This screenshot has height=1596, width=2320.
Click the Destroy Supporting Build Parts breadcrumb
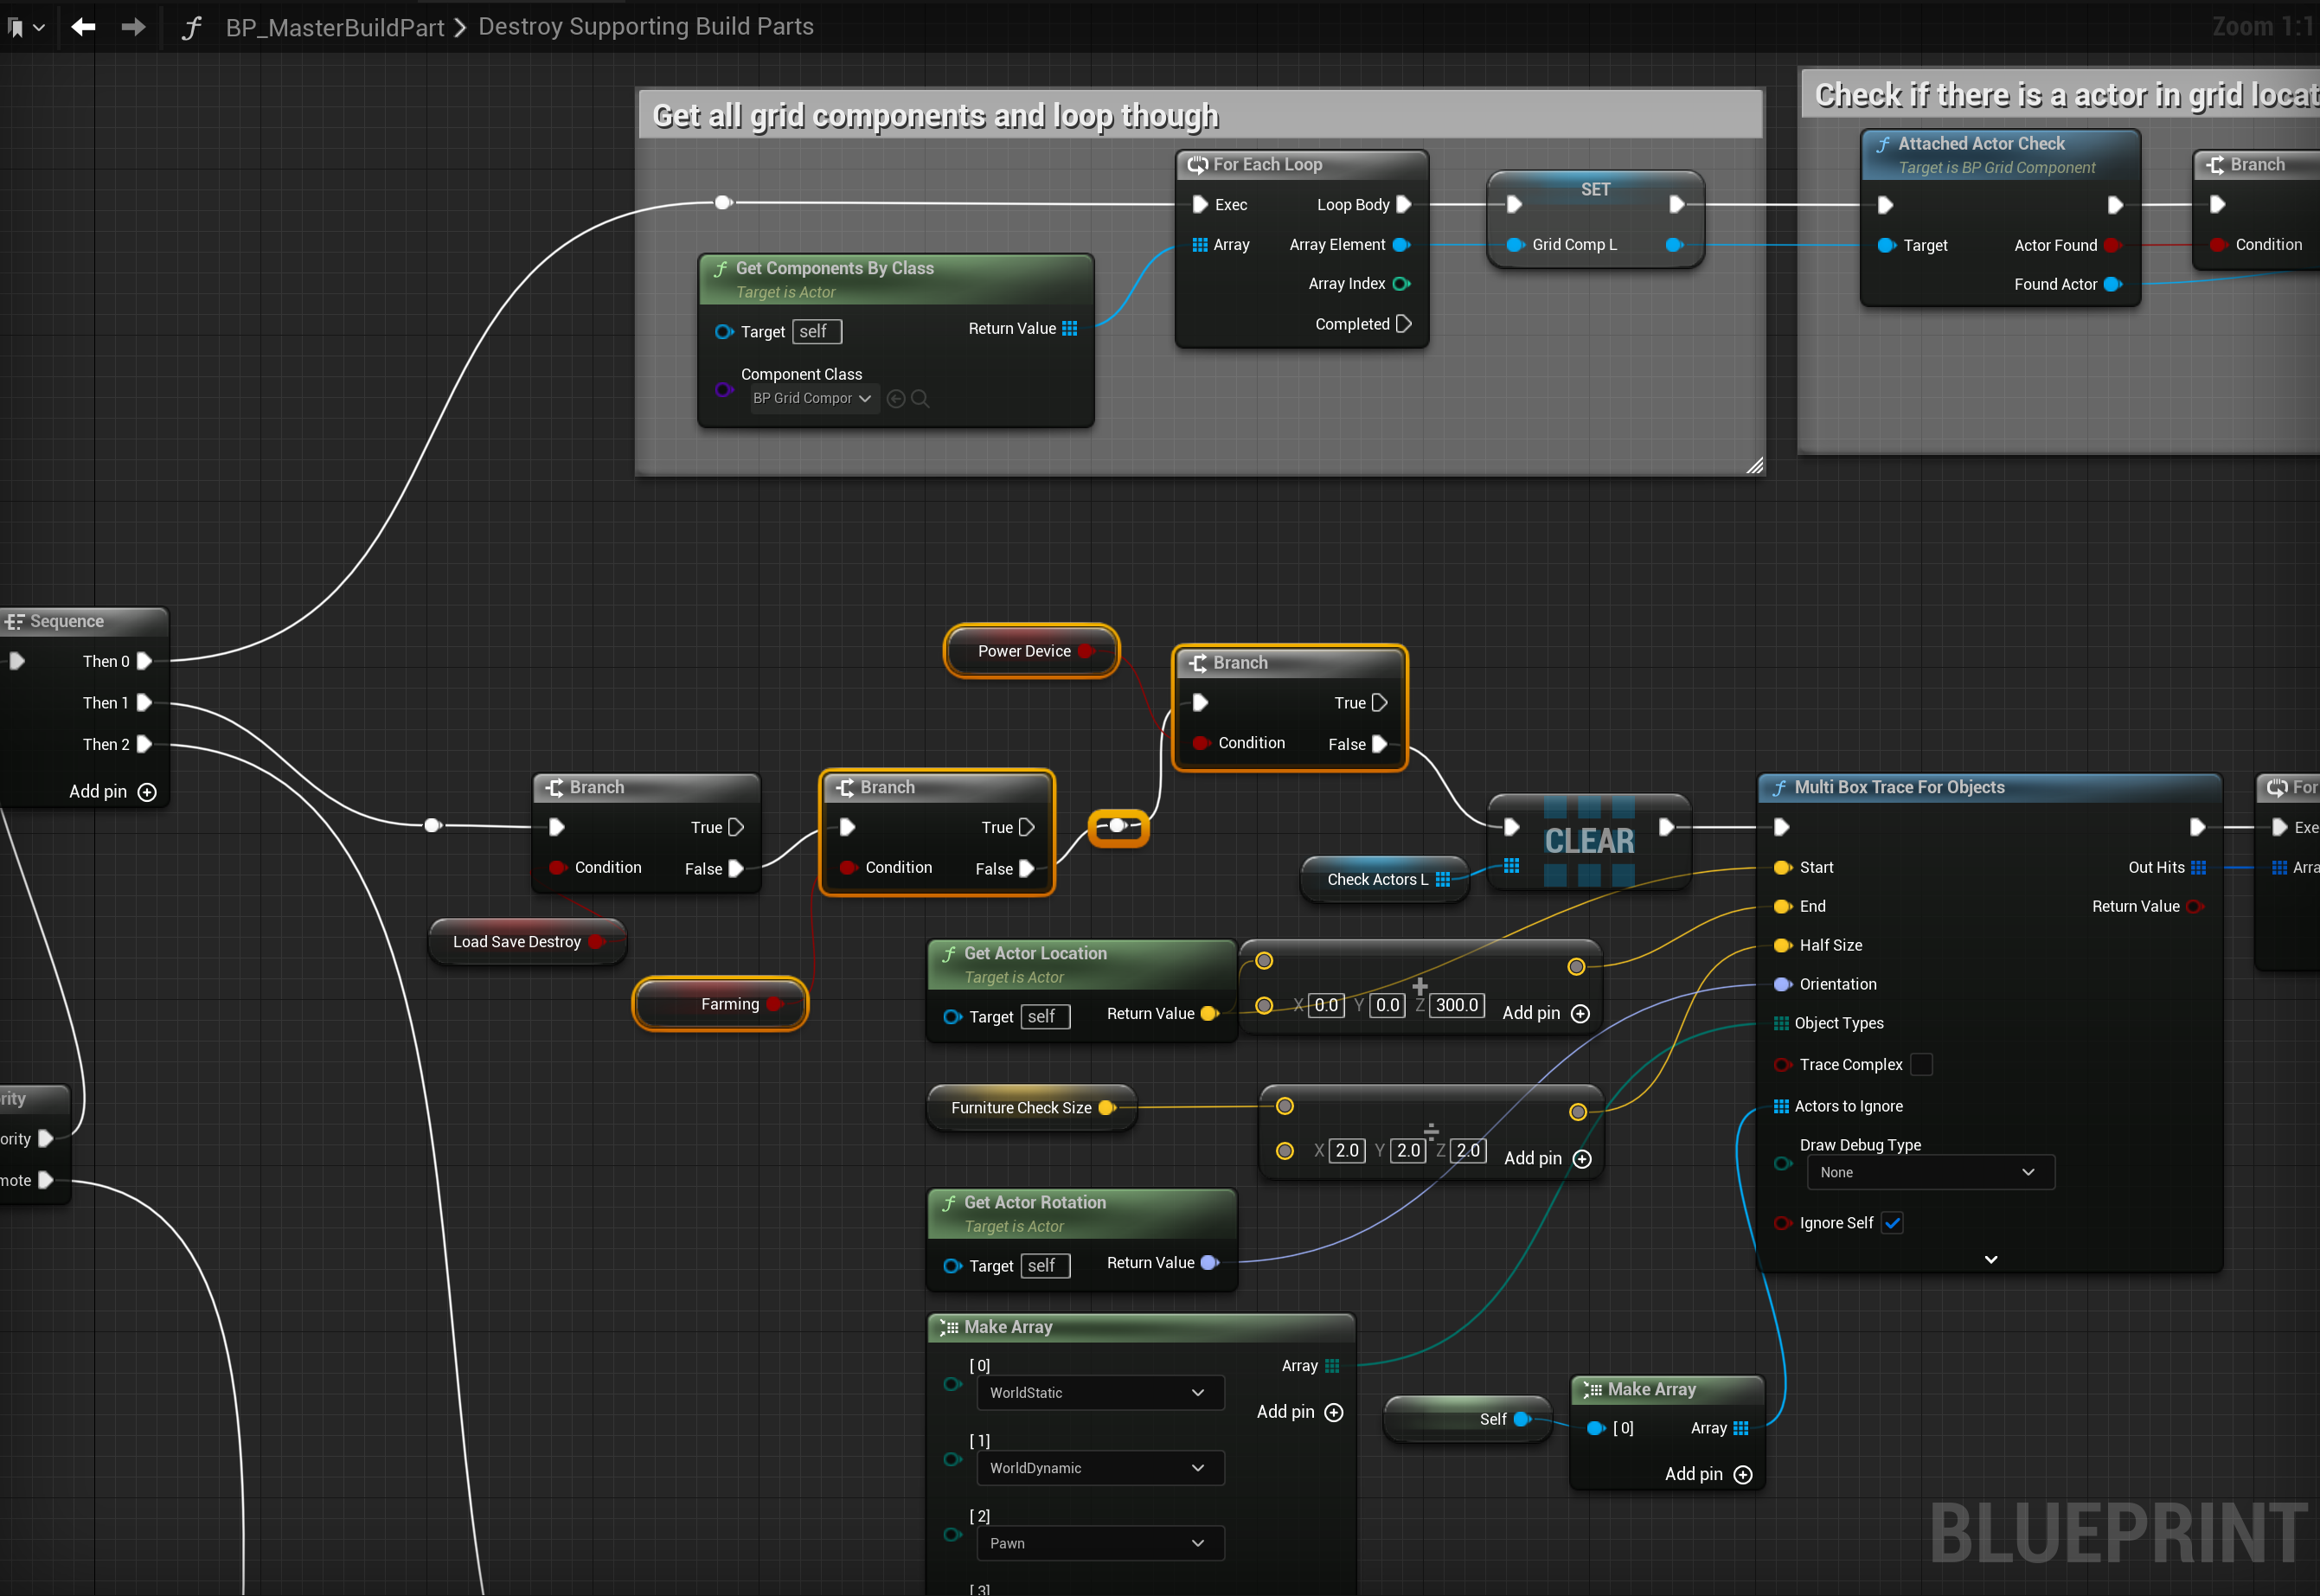(645, 27)
